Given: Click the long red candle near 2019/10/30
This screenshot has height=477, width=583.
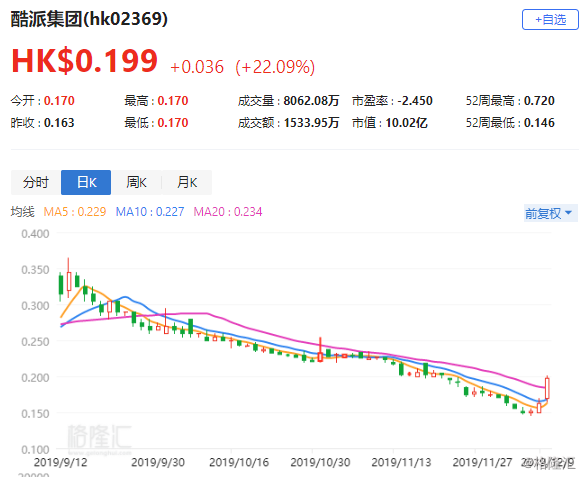Looking at the screenshot, I should tap(320, 349).
